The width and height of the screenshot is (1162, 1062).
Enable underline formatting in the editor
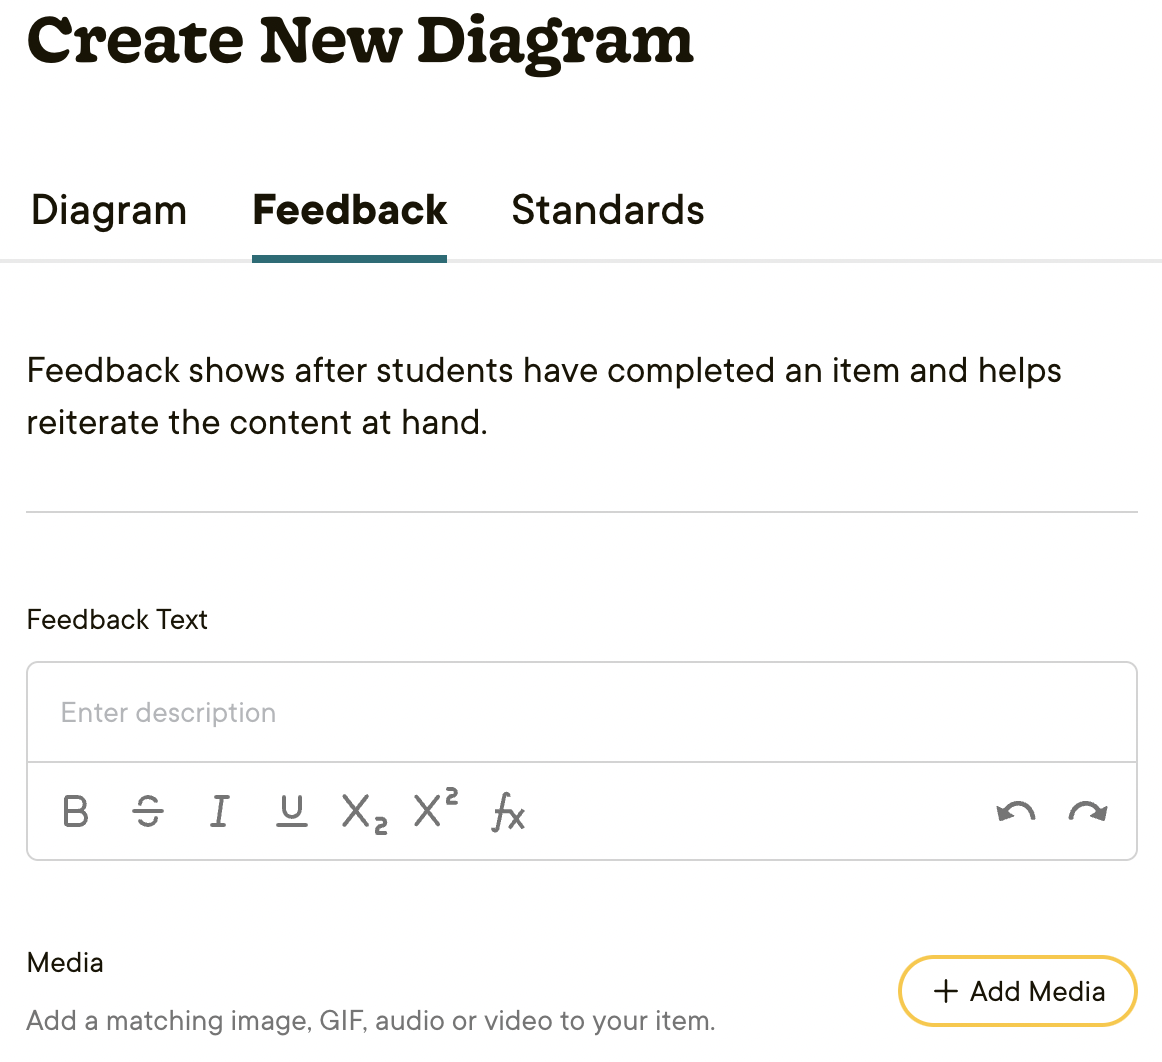291,811
